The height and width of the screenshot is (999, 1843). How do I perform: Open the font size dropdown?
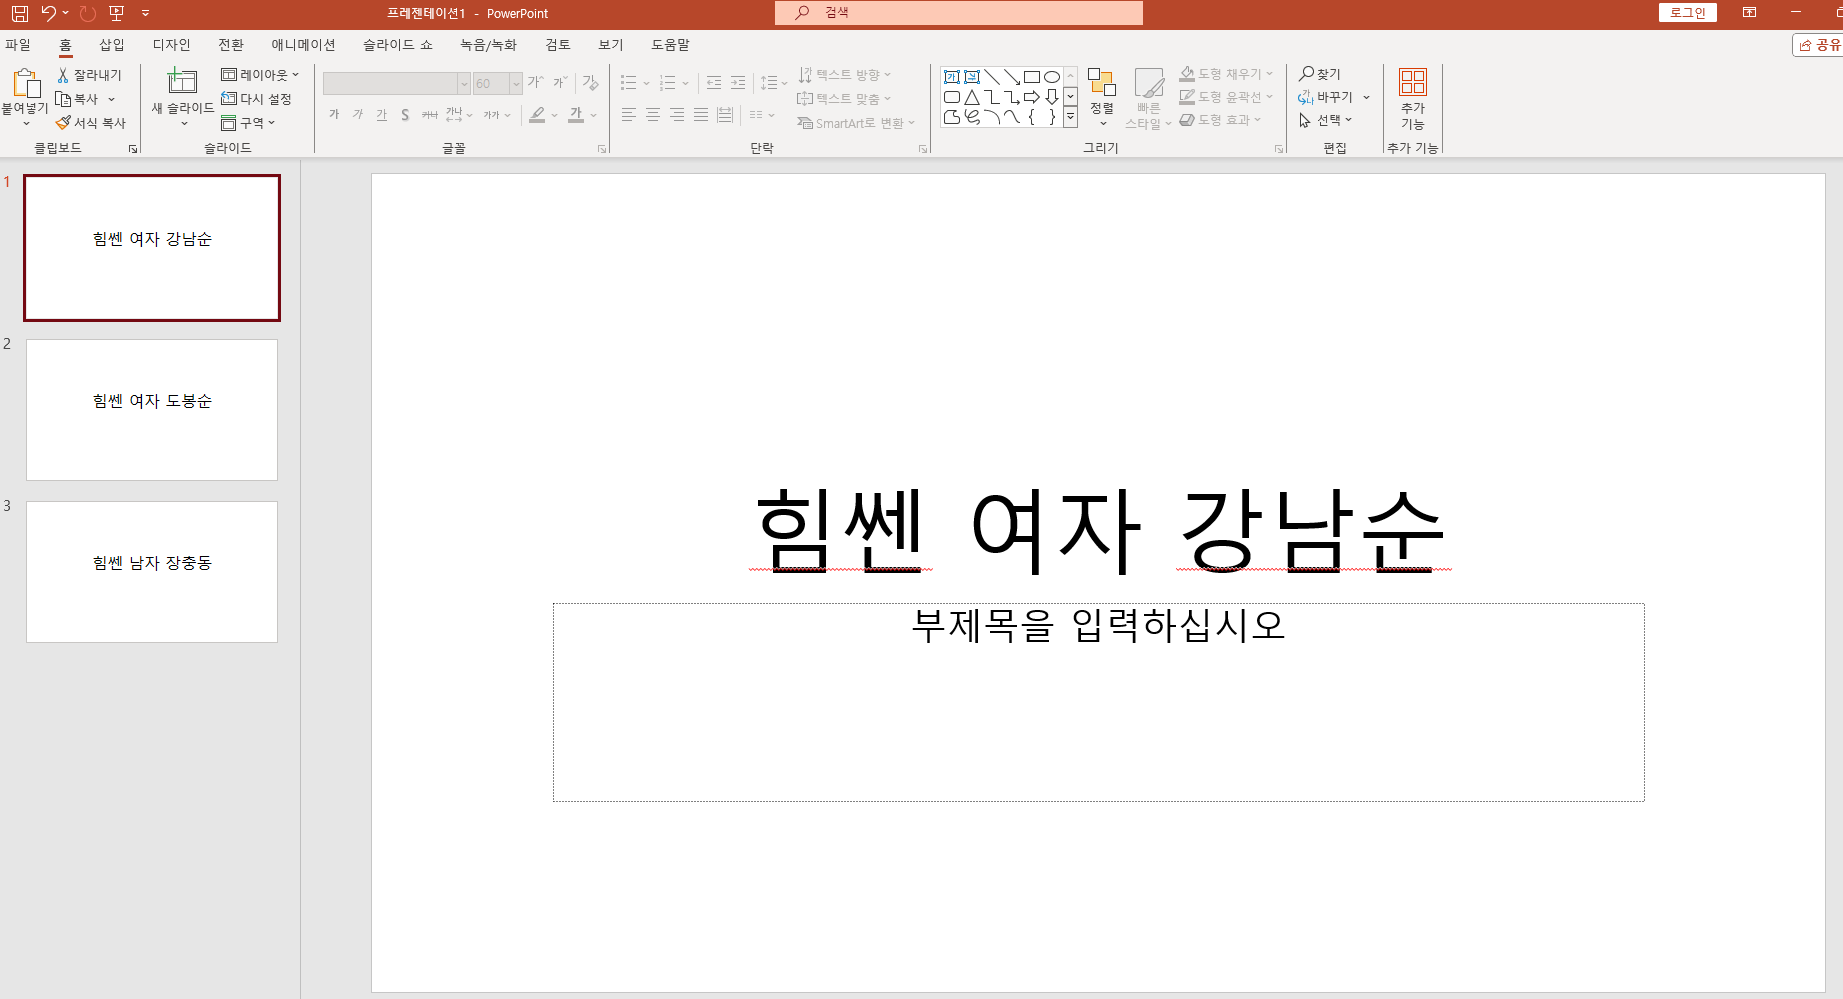(x=515, y=83)
